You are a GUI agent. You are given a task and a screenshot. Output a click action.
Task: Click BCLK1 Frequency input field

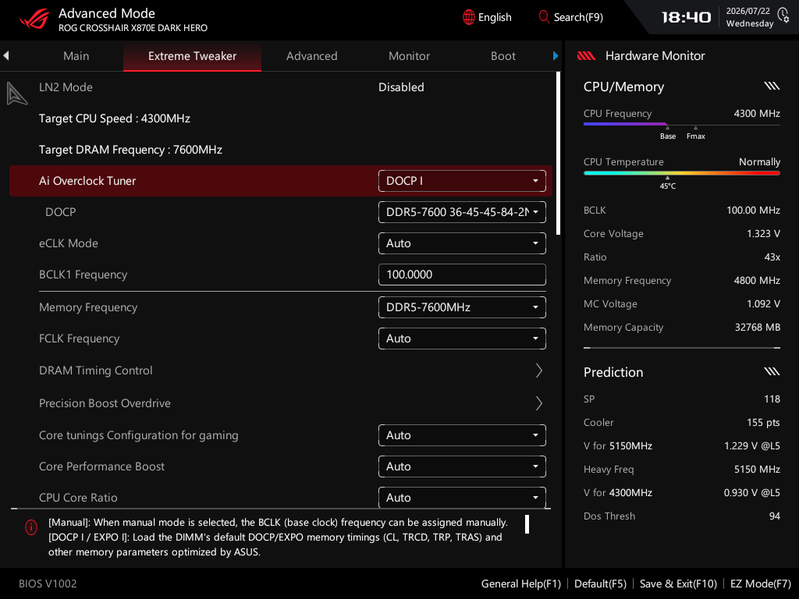click(462, 275)
